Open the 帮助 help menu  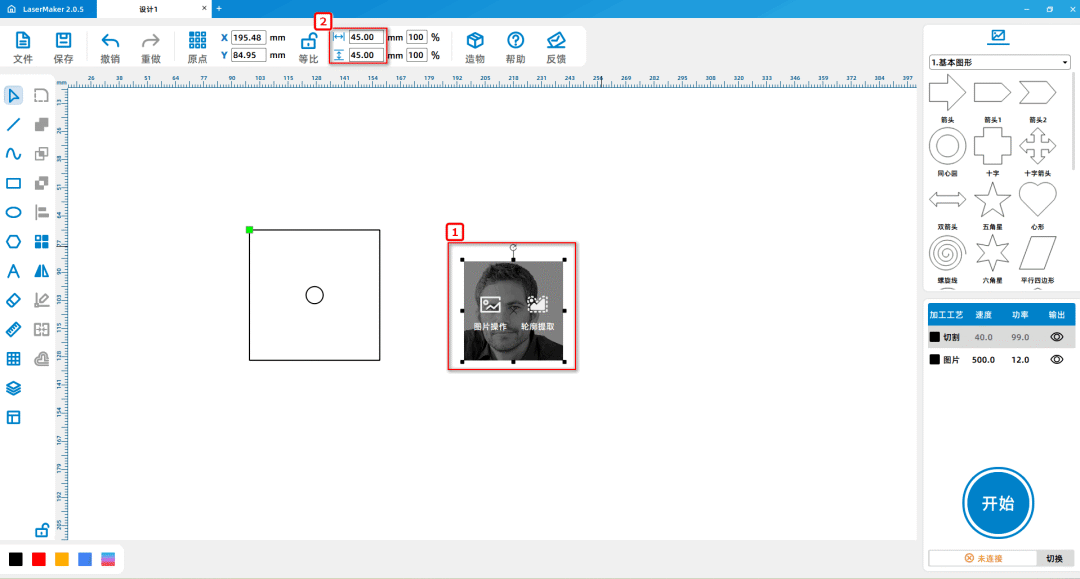(515, 41)
